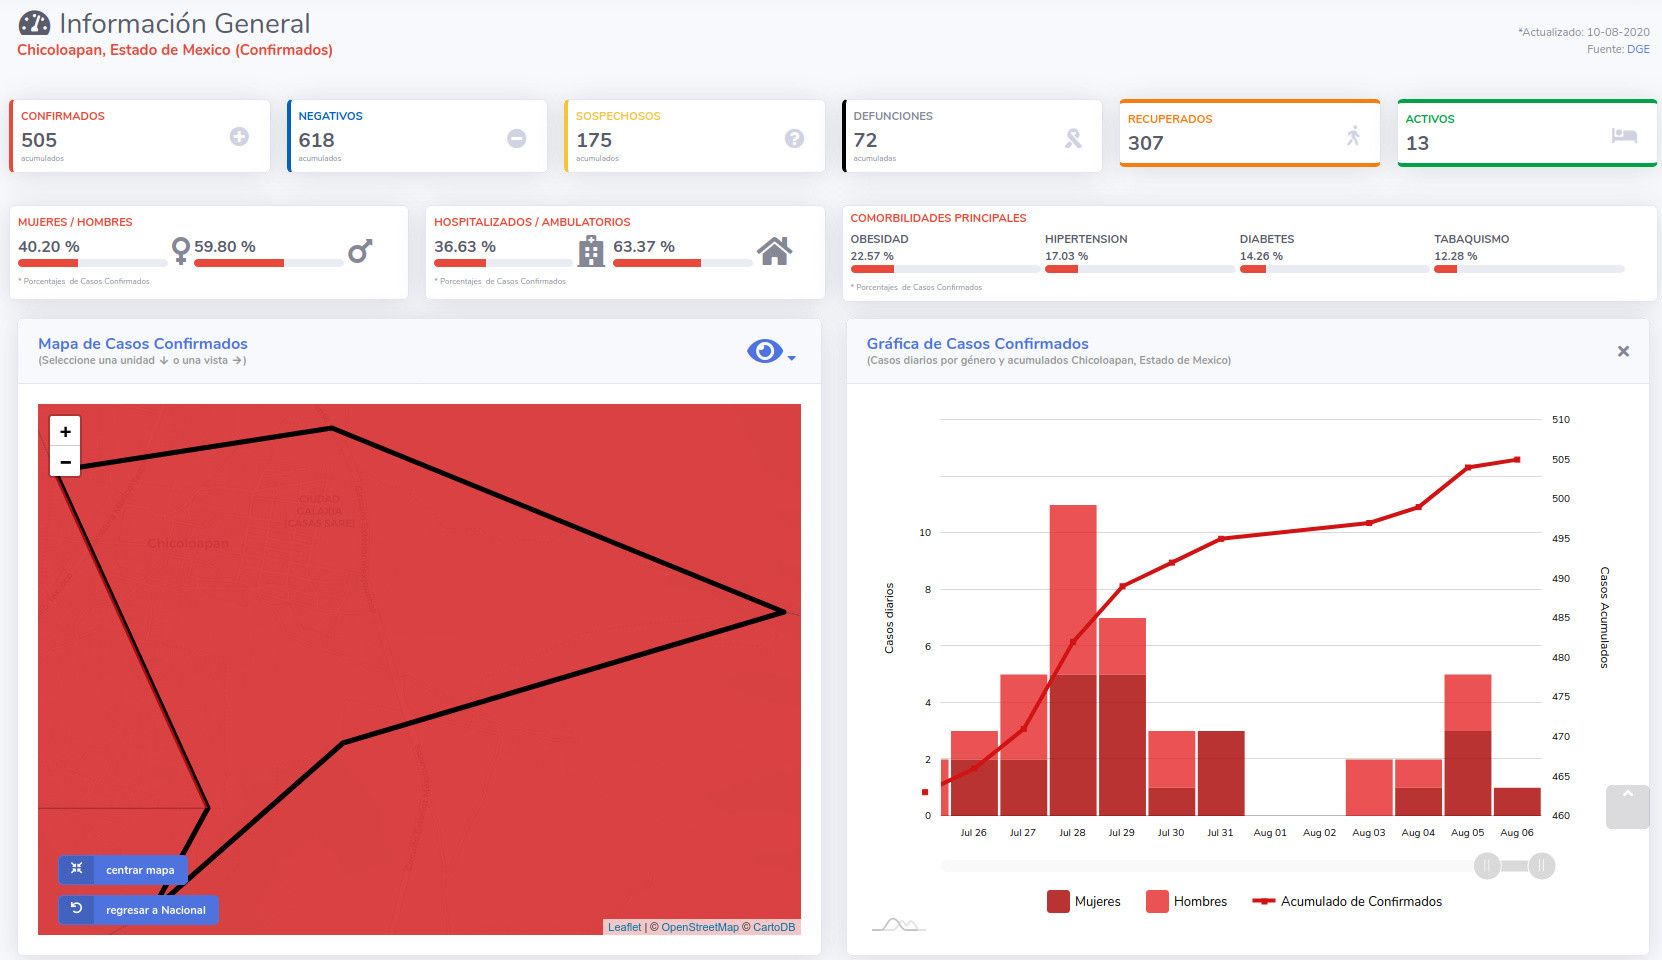Click the right handle of chart range slider
The image size is (1662, 960).
[1542, 866]
